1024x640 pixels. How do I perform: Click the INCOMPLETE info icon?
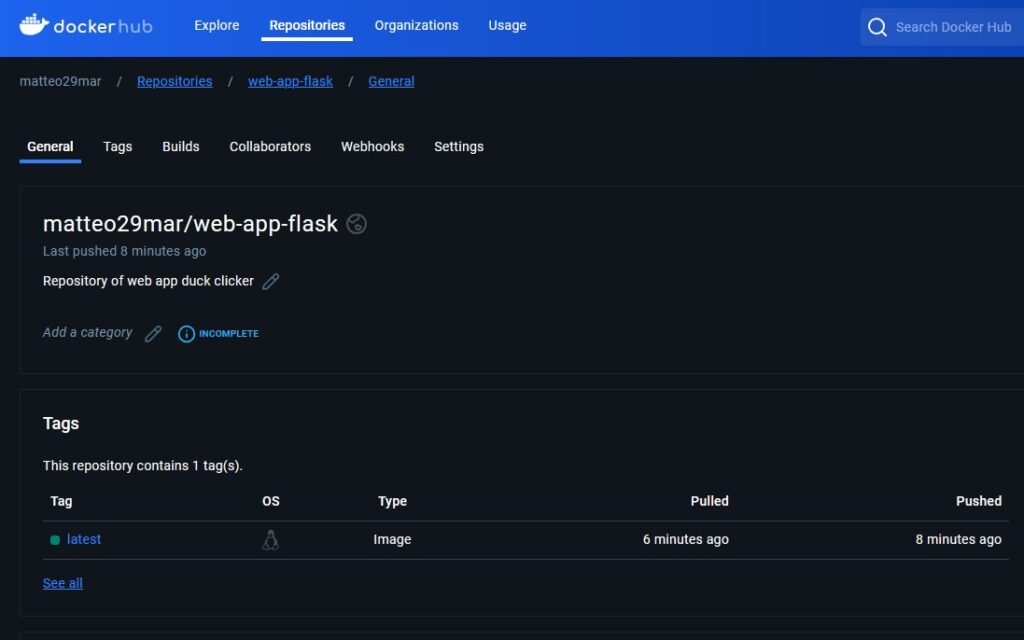click(x=186, y=334)
